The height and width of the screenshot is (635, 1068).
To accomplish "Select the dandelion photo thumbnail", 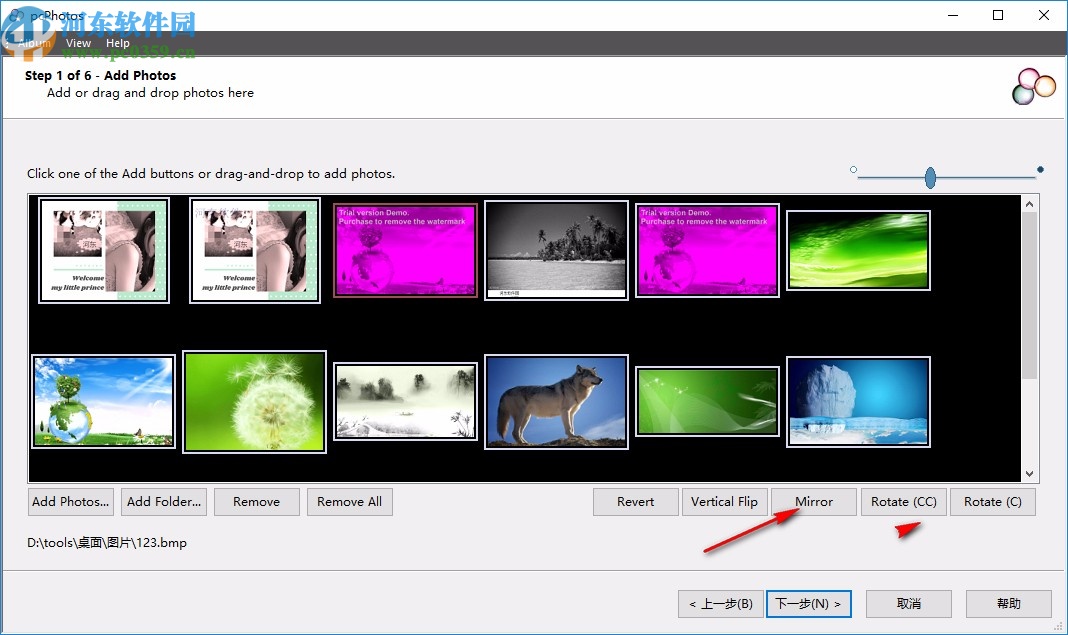I will (255, 402).
